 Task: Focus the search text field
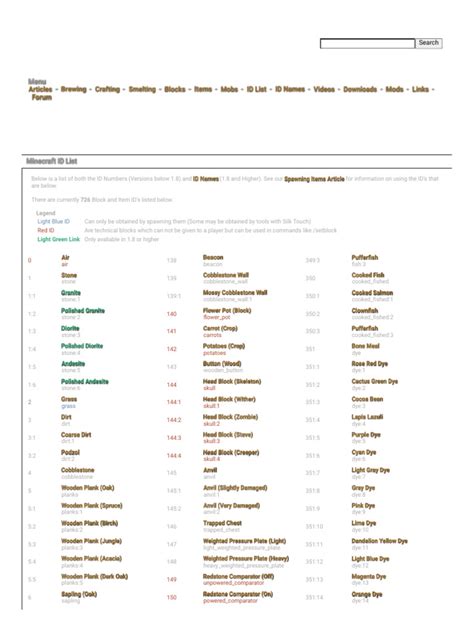tap(367, 44)
